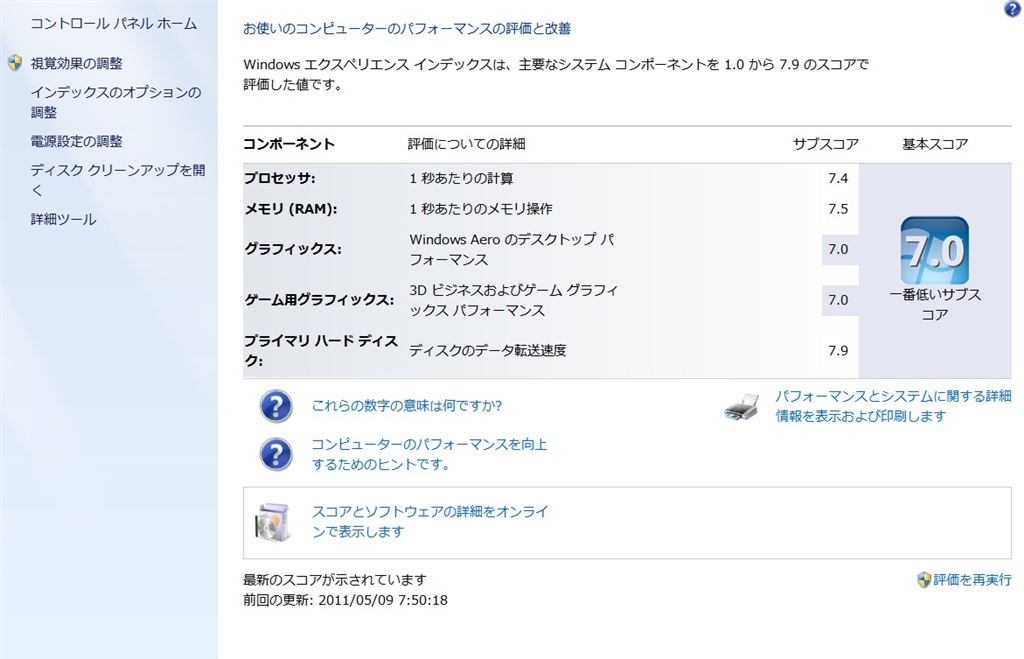Screen dimensions: 1024x659
Task: Click スコアとソフトウェアの詳細をオンラインで表示 link
Action: 430,521
